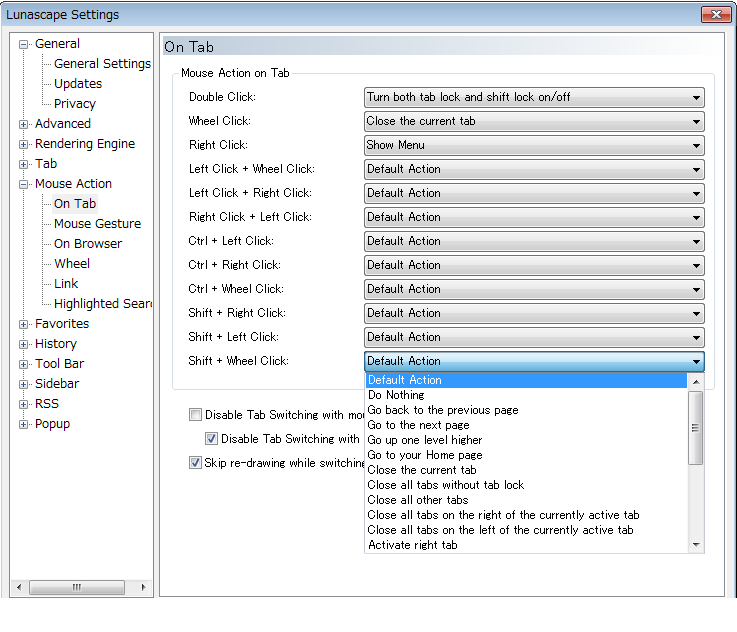Uncheck Skip re-drawing while switching
The image size is (737, 632).
tap(195, 463)
